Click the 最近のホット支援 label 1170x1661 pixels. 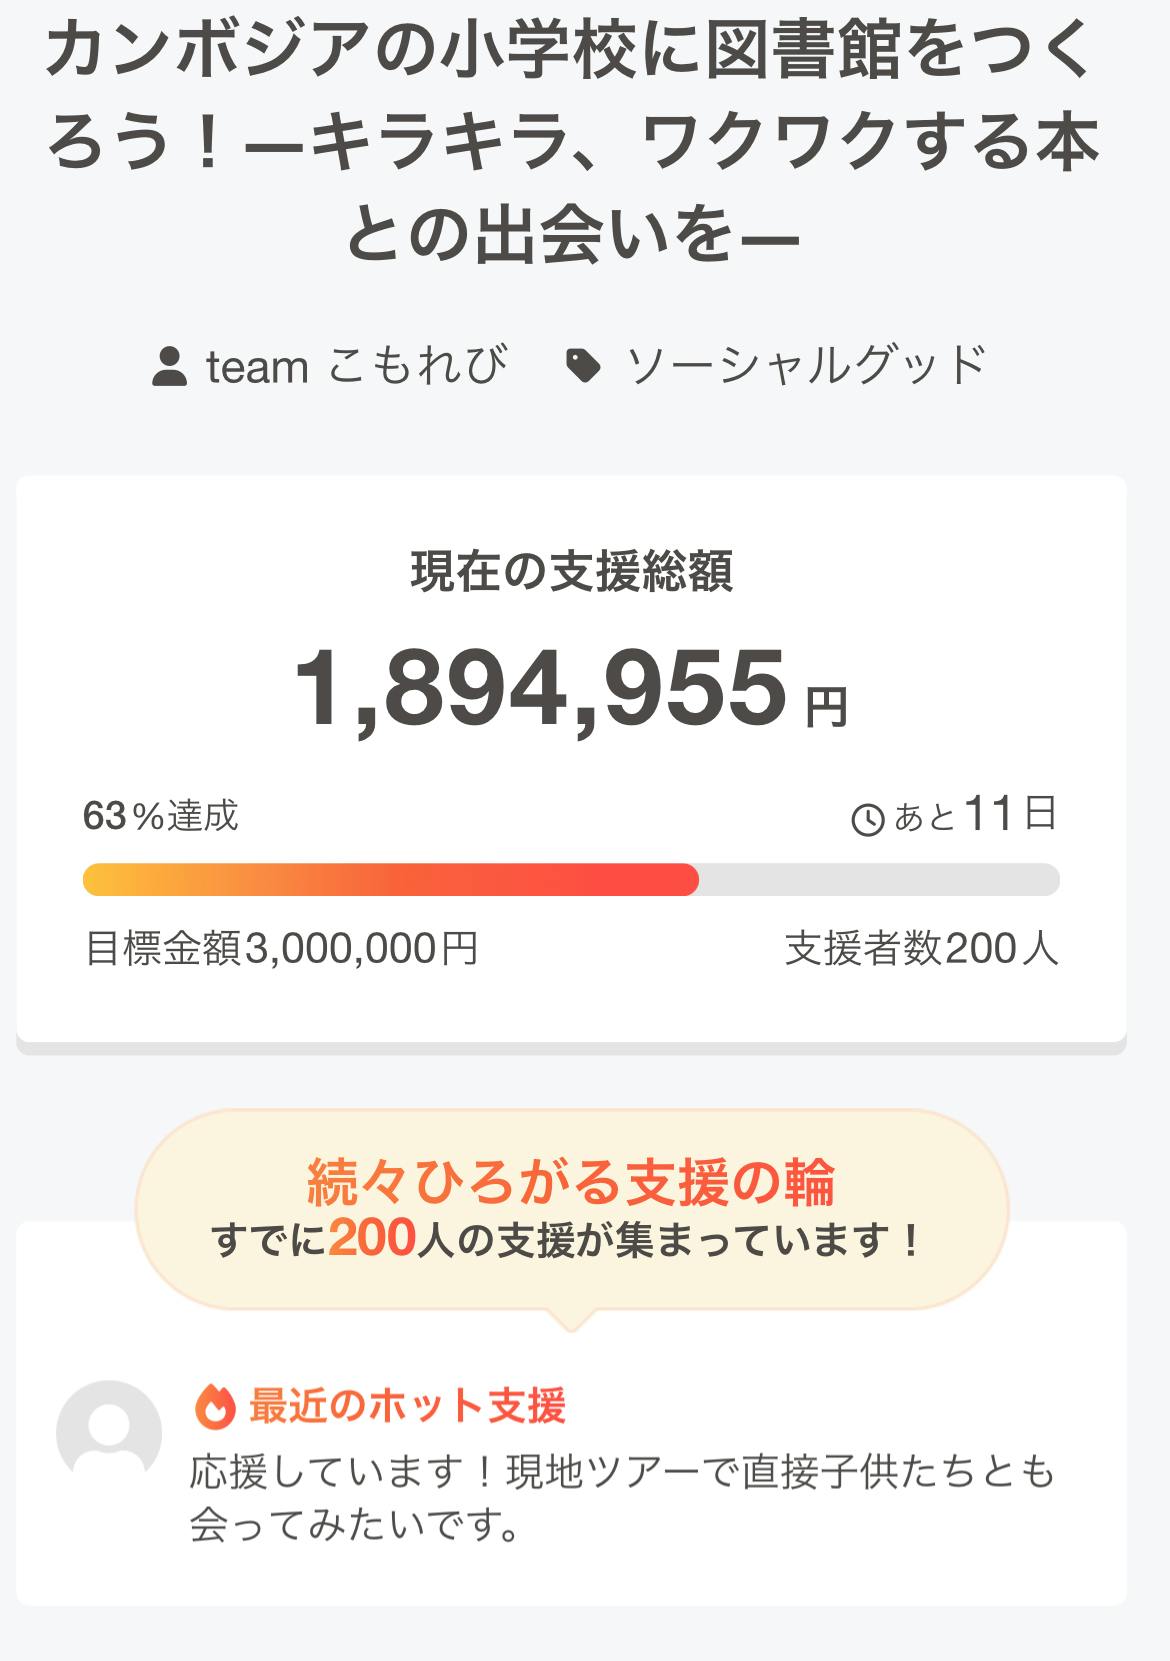[407, 1405]
